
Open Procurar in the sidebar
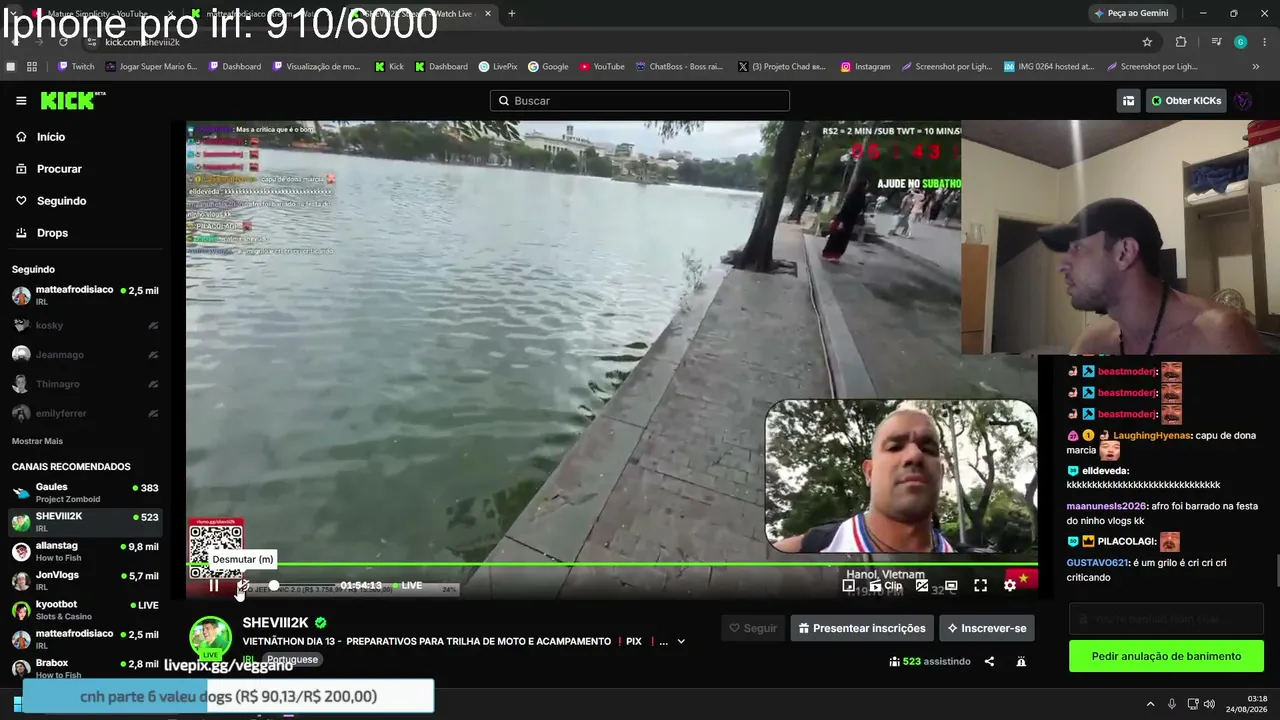[59, 169]
